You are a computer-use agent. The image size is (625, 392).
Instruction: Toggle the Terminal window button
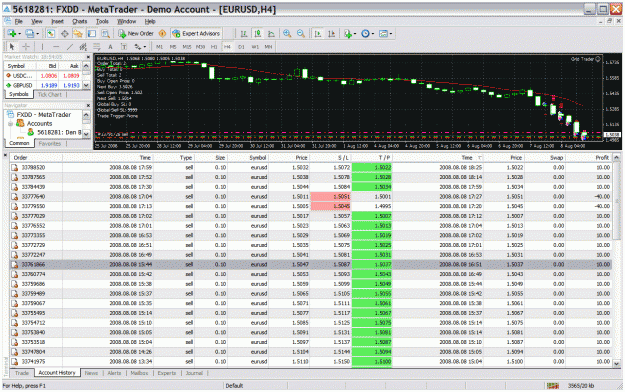pos(92,34)
